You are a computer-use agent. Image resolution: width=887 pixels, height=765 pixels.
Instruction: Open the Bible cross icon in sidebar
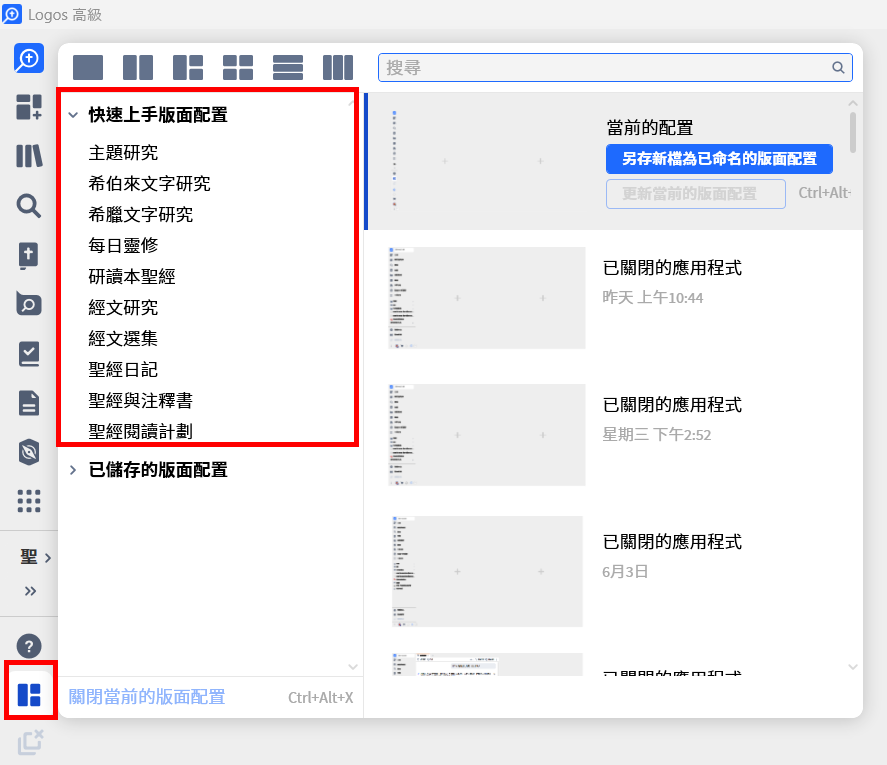[29, 255]
